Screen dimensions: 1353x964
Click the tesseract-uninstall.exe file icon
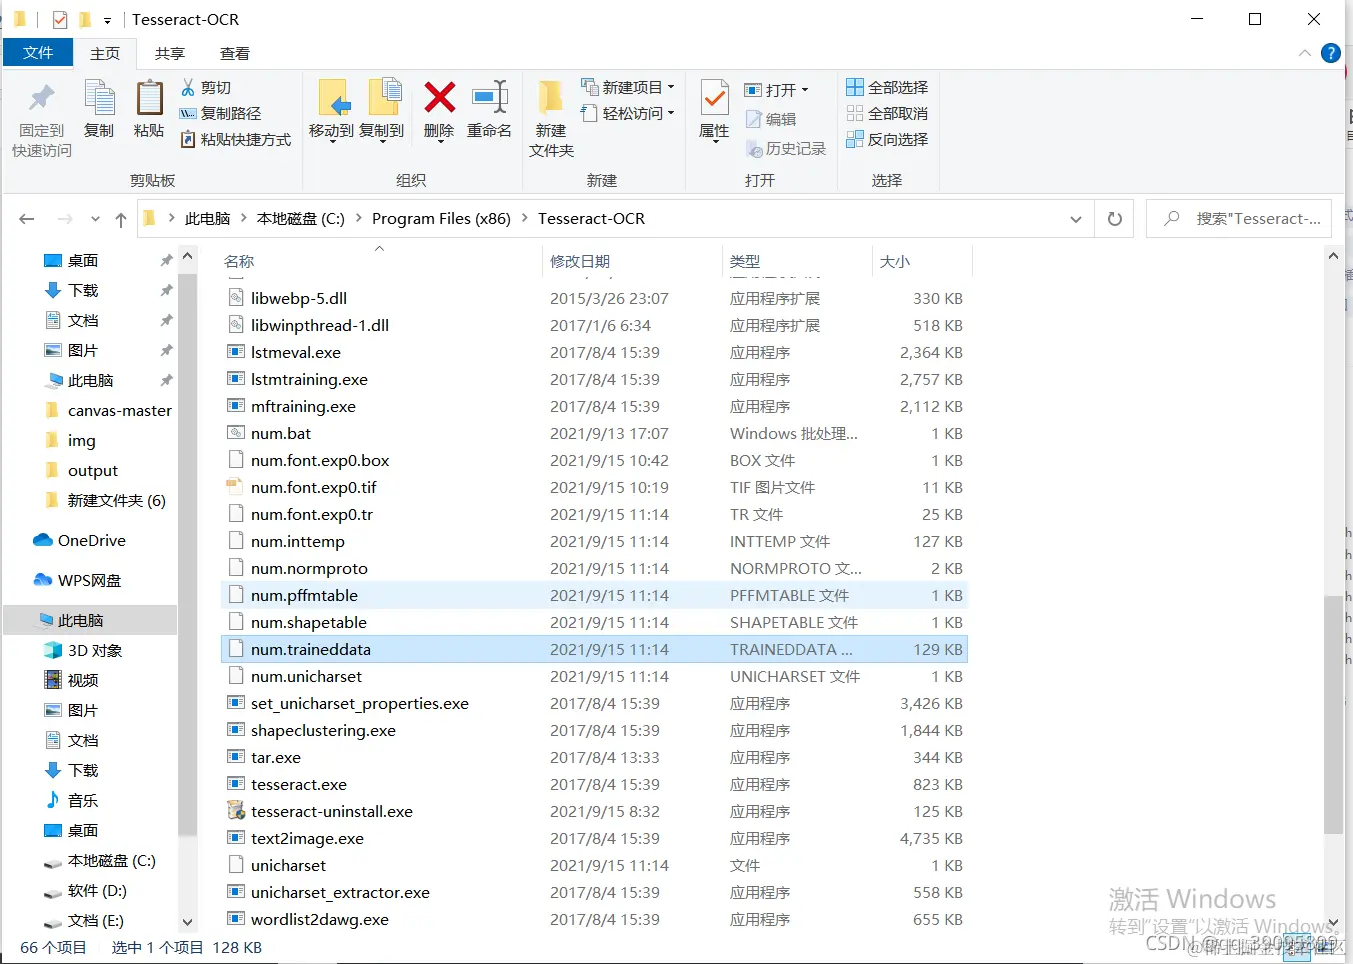[236, 812]
